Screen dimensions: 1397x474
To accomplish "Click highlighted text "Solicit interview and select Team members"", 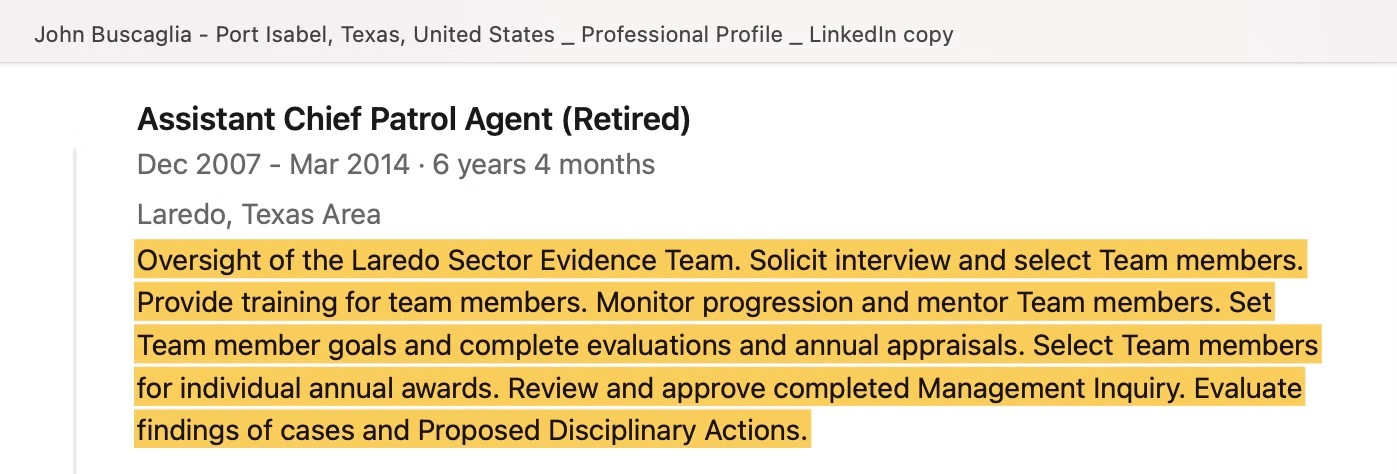I will 1023,260.
